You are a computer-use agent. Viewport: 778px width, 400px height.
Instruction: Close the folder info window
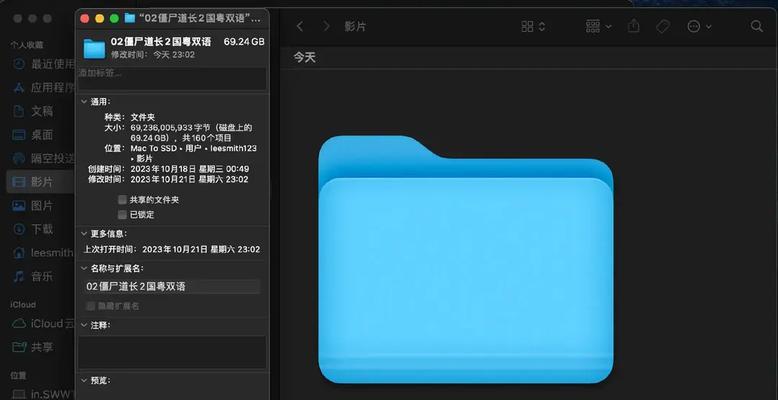point(85,18)
